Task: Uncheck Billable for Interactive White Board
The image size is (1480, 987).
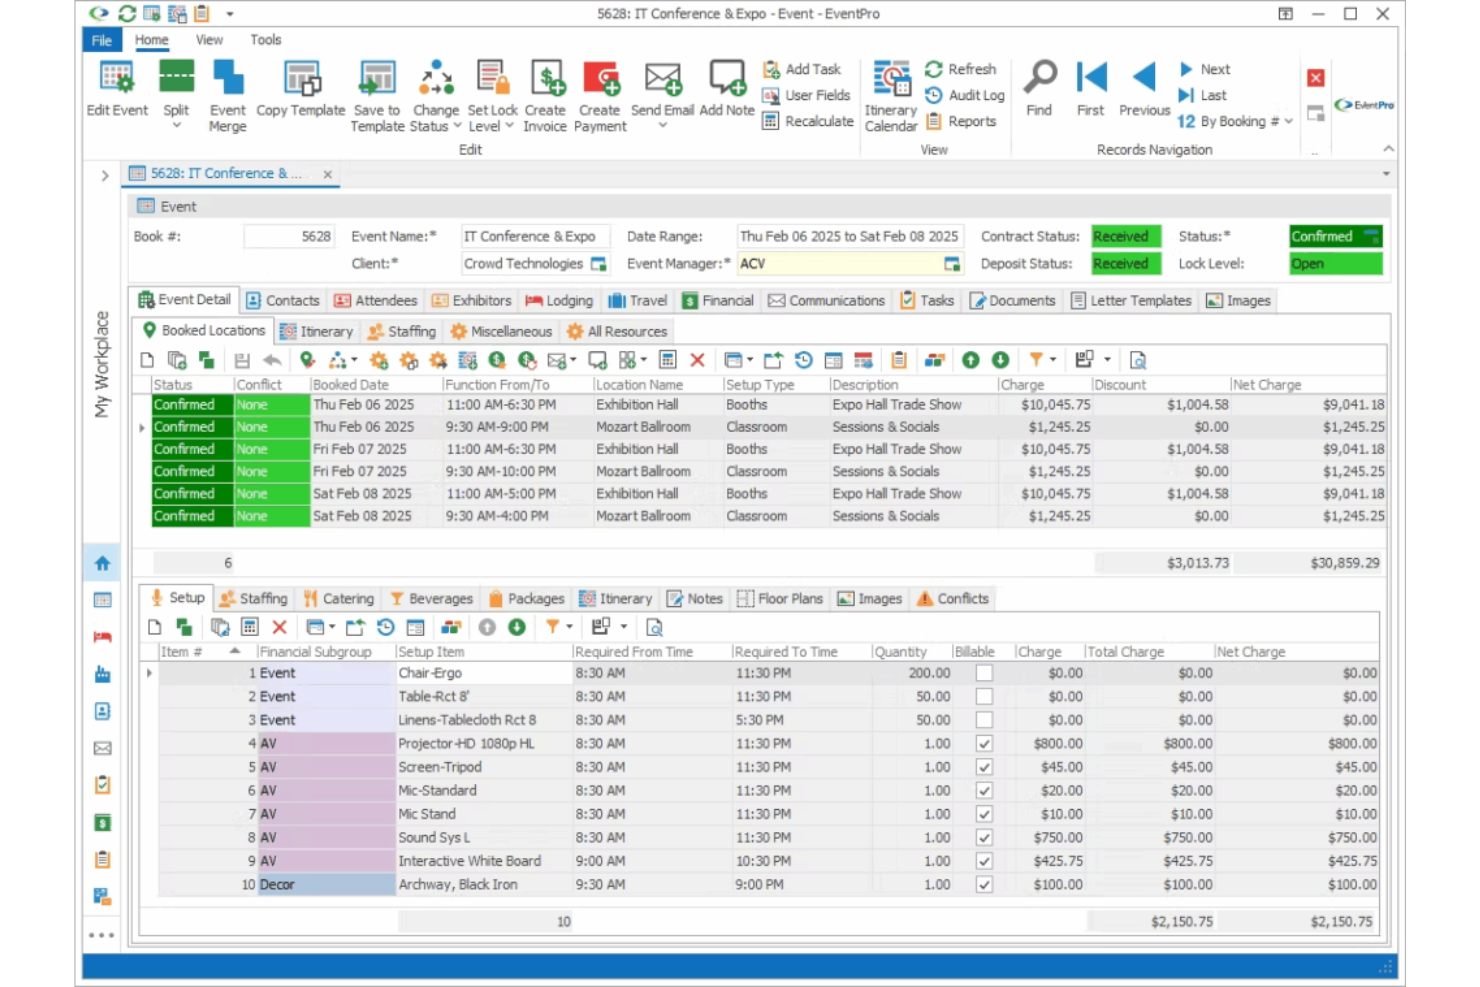Action: [x=984, y=861]
